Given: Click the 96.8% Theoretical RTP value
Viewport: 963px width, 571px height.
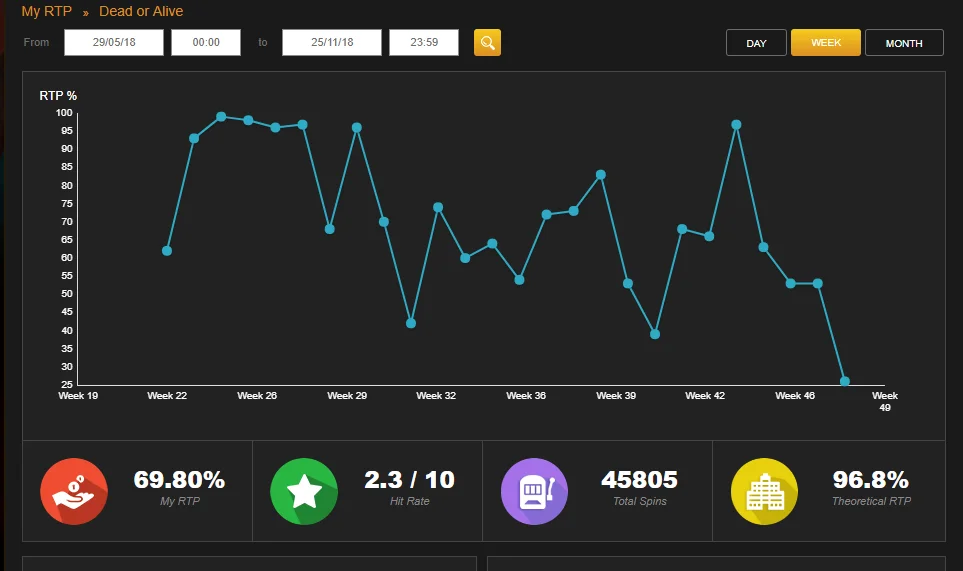Looking at the screenshot, I should 870,480.
